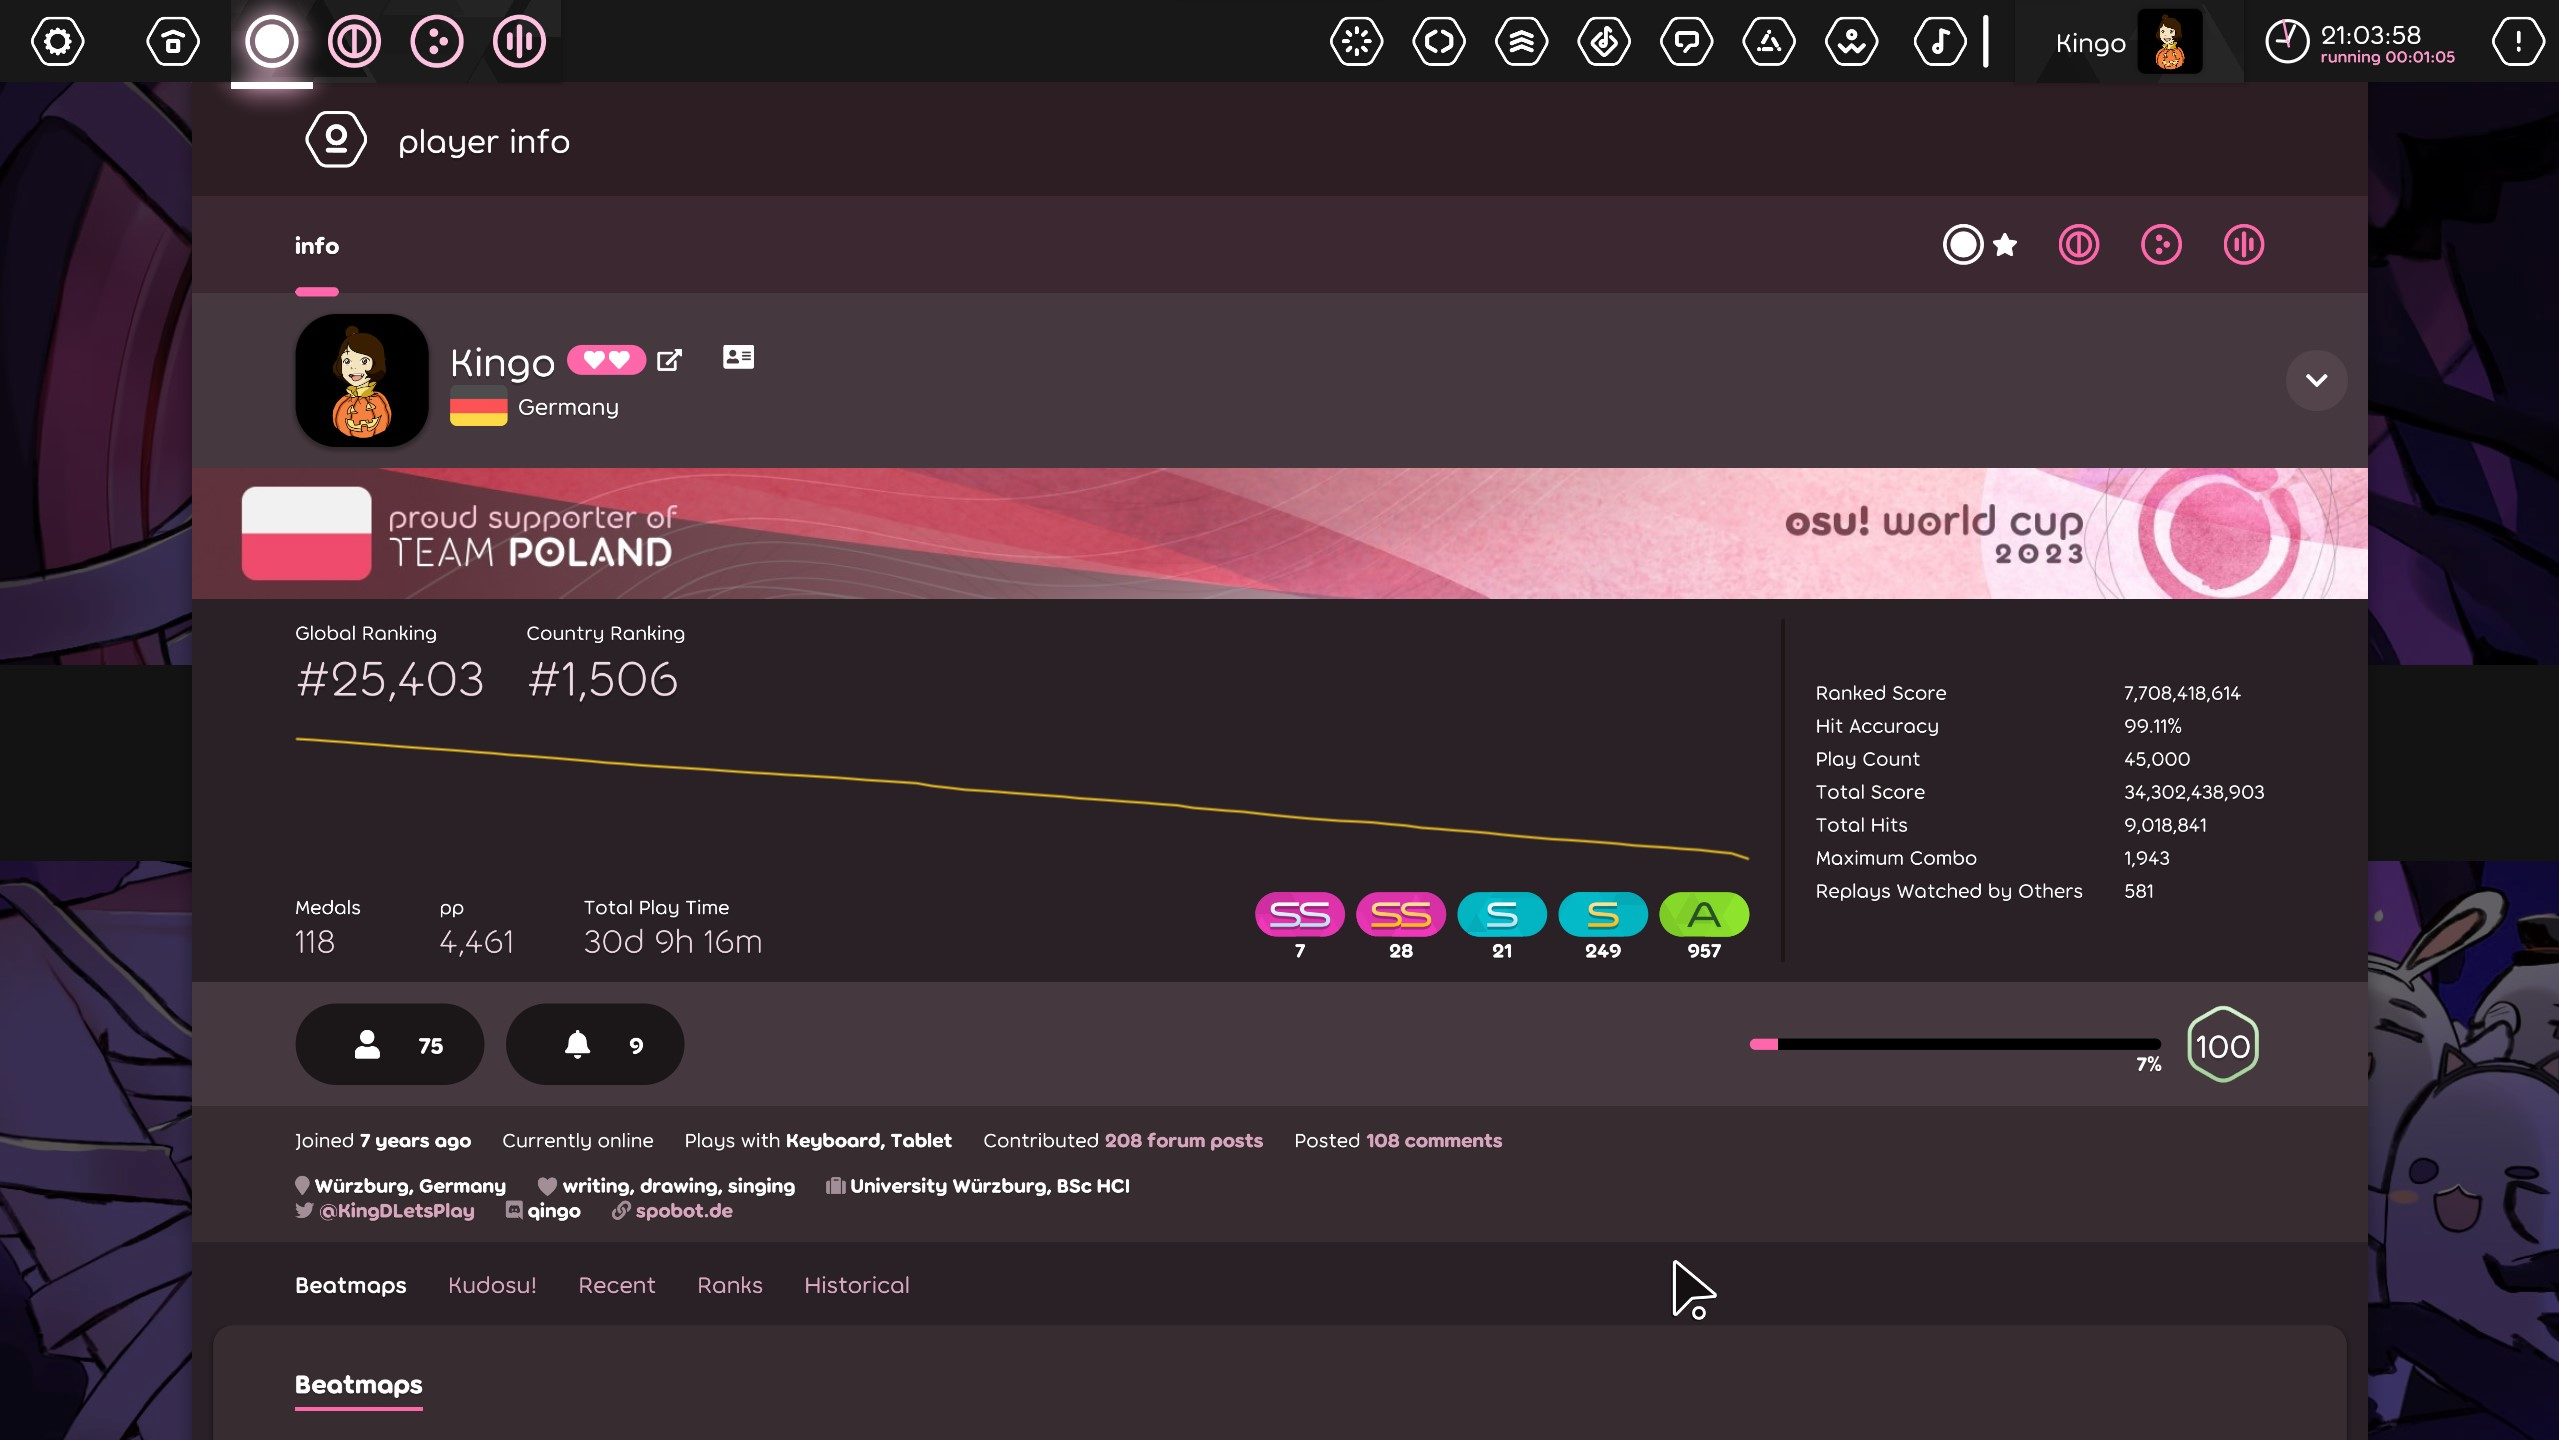This screenshot has width=2559, height=1440.
Task: Open the @KingDLetsPlay Twitter link
Action: [396, 1210]
